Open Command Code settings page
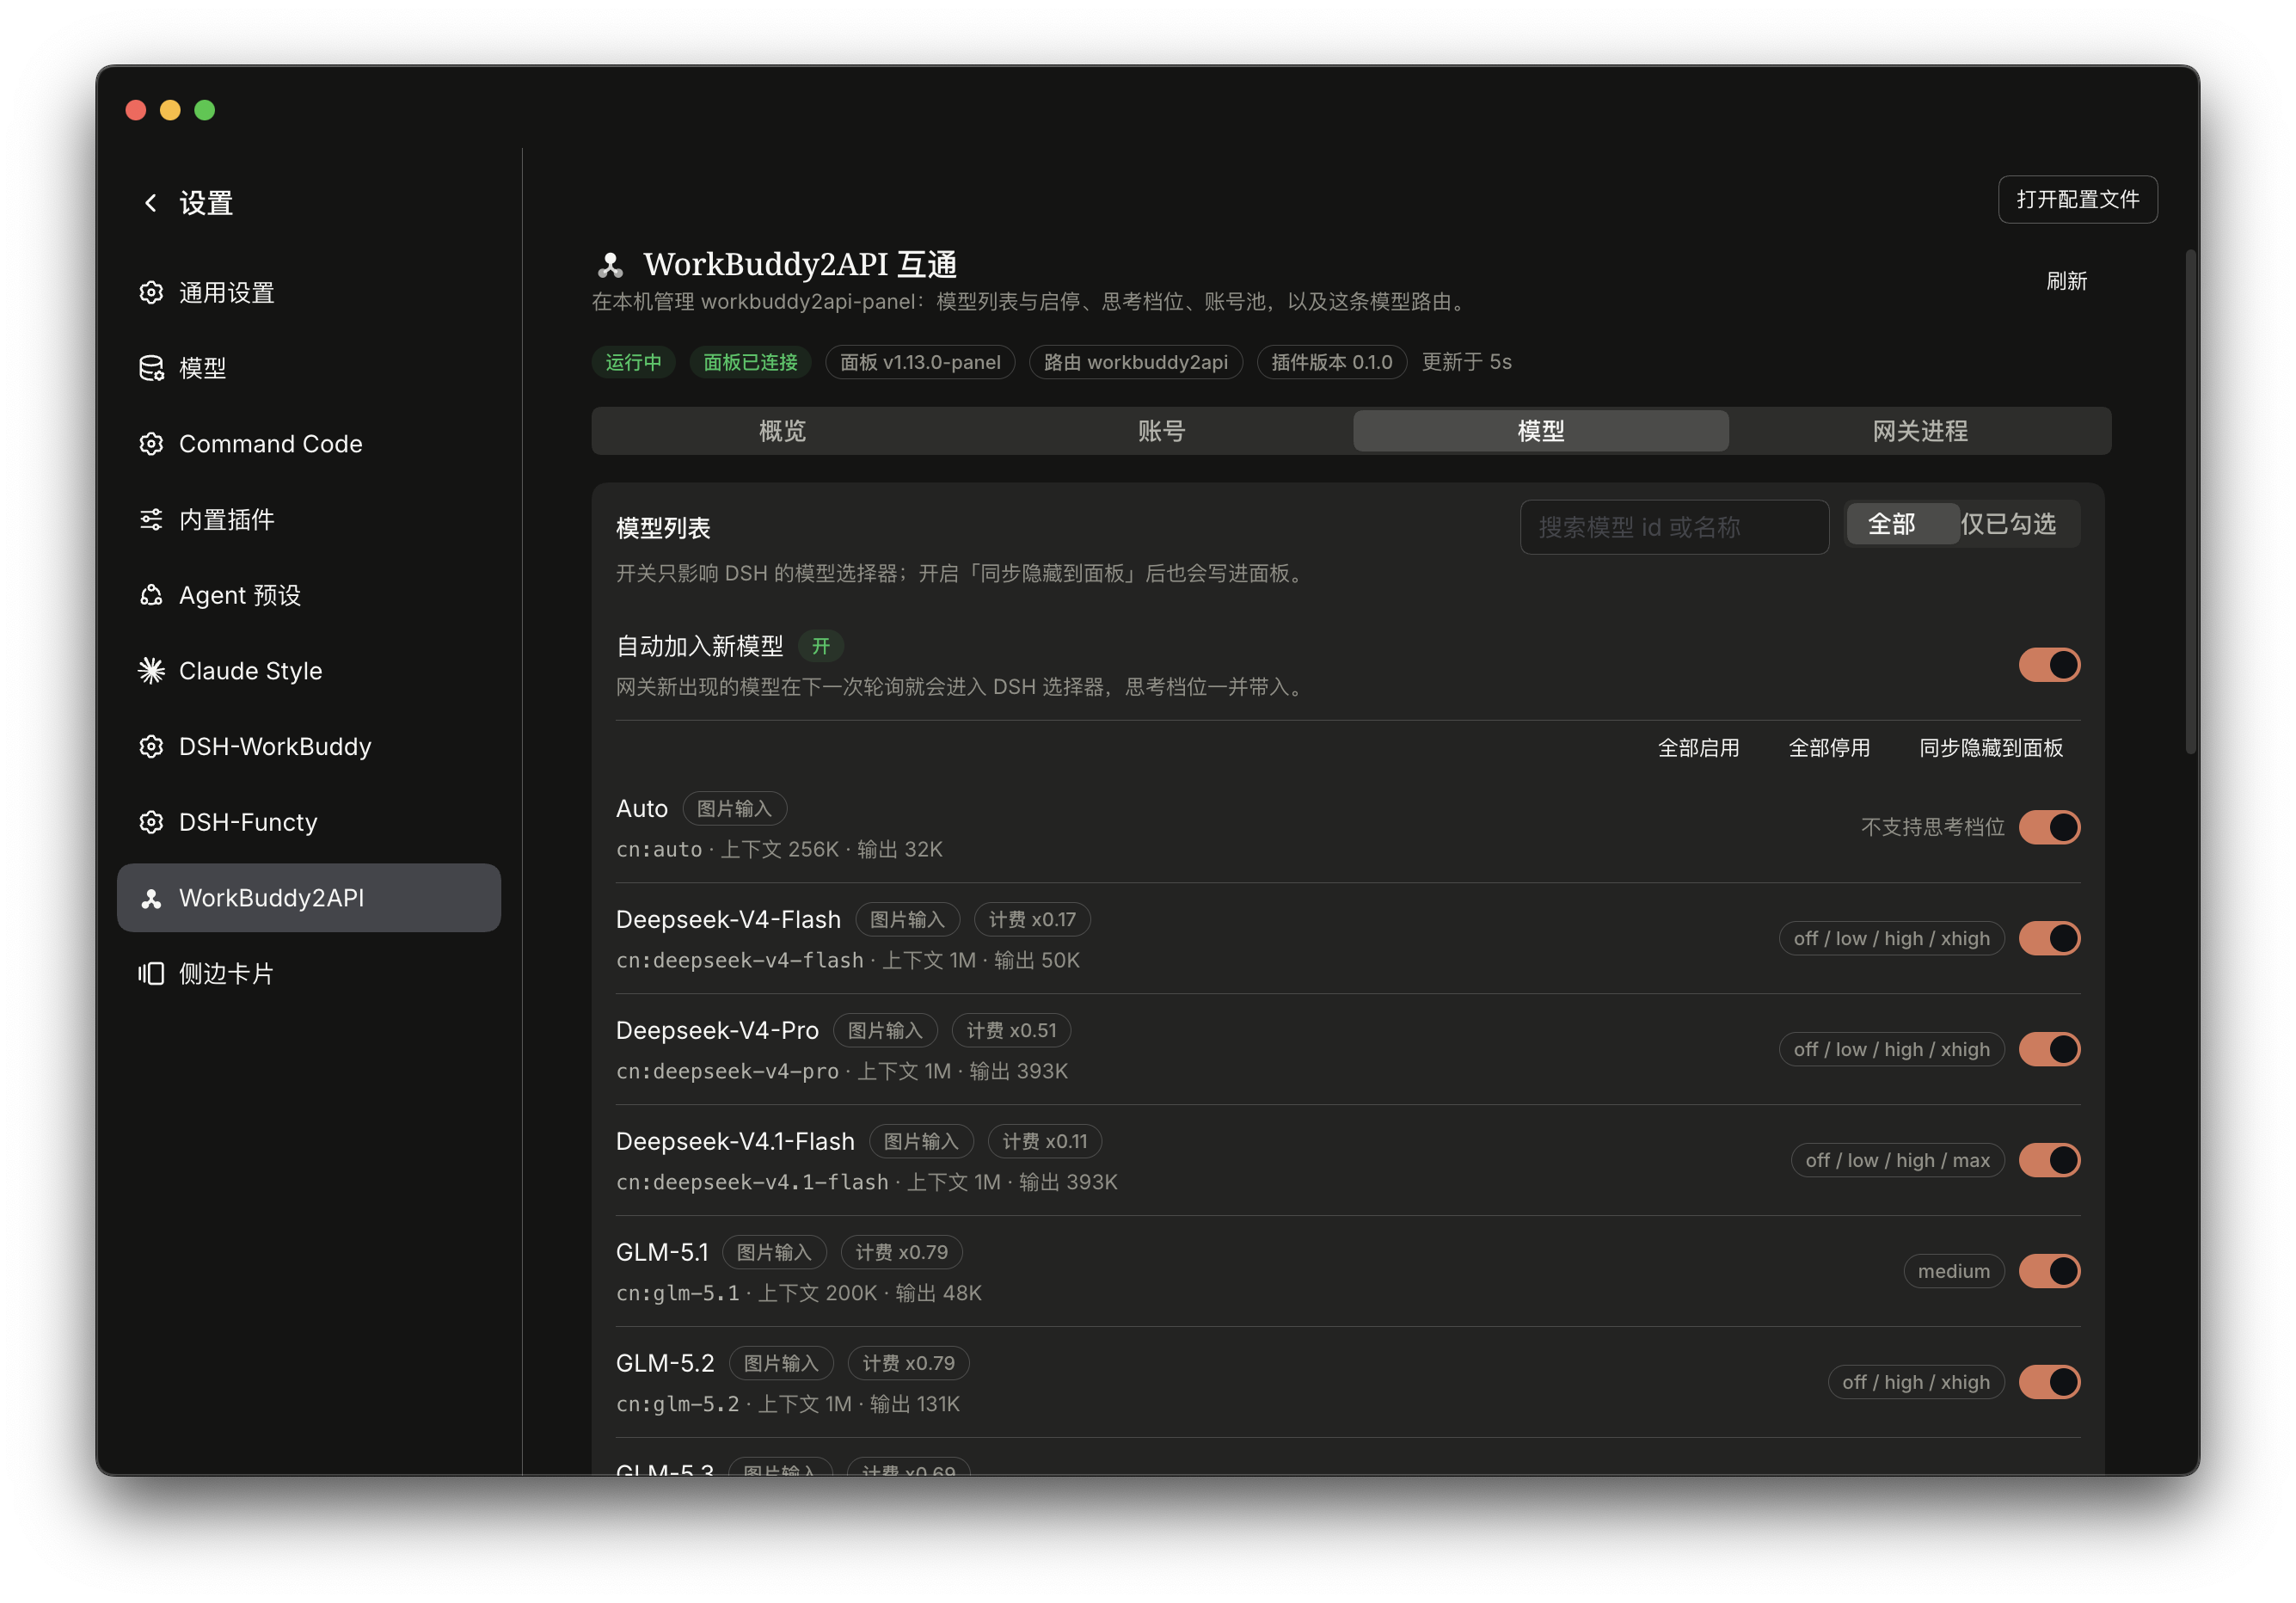2296x1603 pixels. tap(308, 443)
